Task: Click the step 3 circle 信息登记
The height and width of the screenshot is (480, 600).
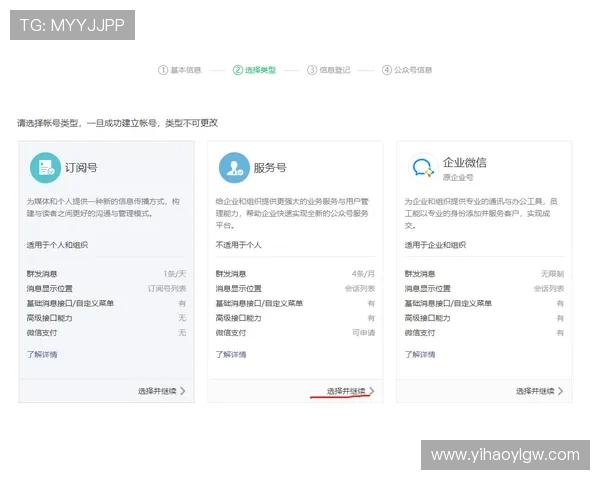Action: [312, 70]
